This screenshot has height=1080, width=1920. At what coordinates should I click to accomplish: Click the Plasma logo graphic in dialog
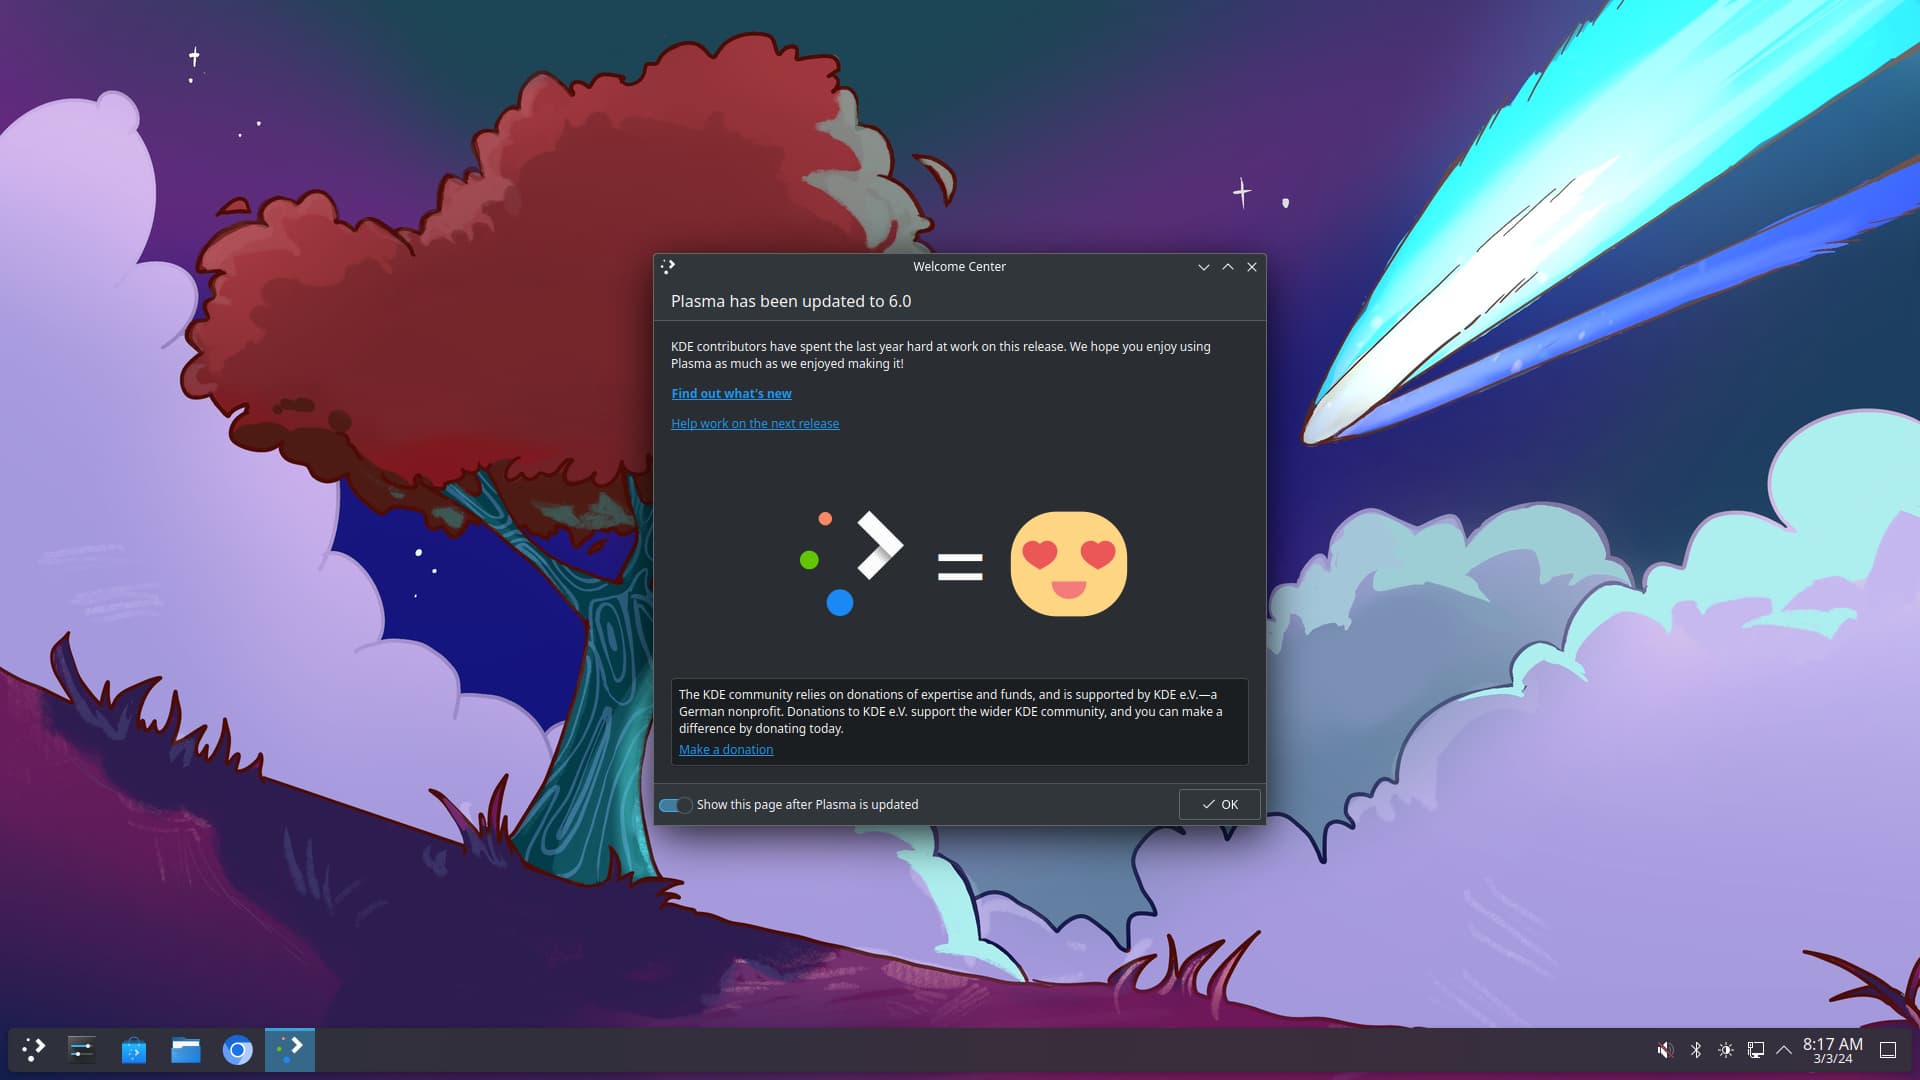pyautogui.click(x=850, y=563)
